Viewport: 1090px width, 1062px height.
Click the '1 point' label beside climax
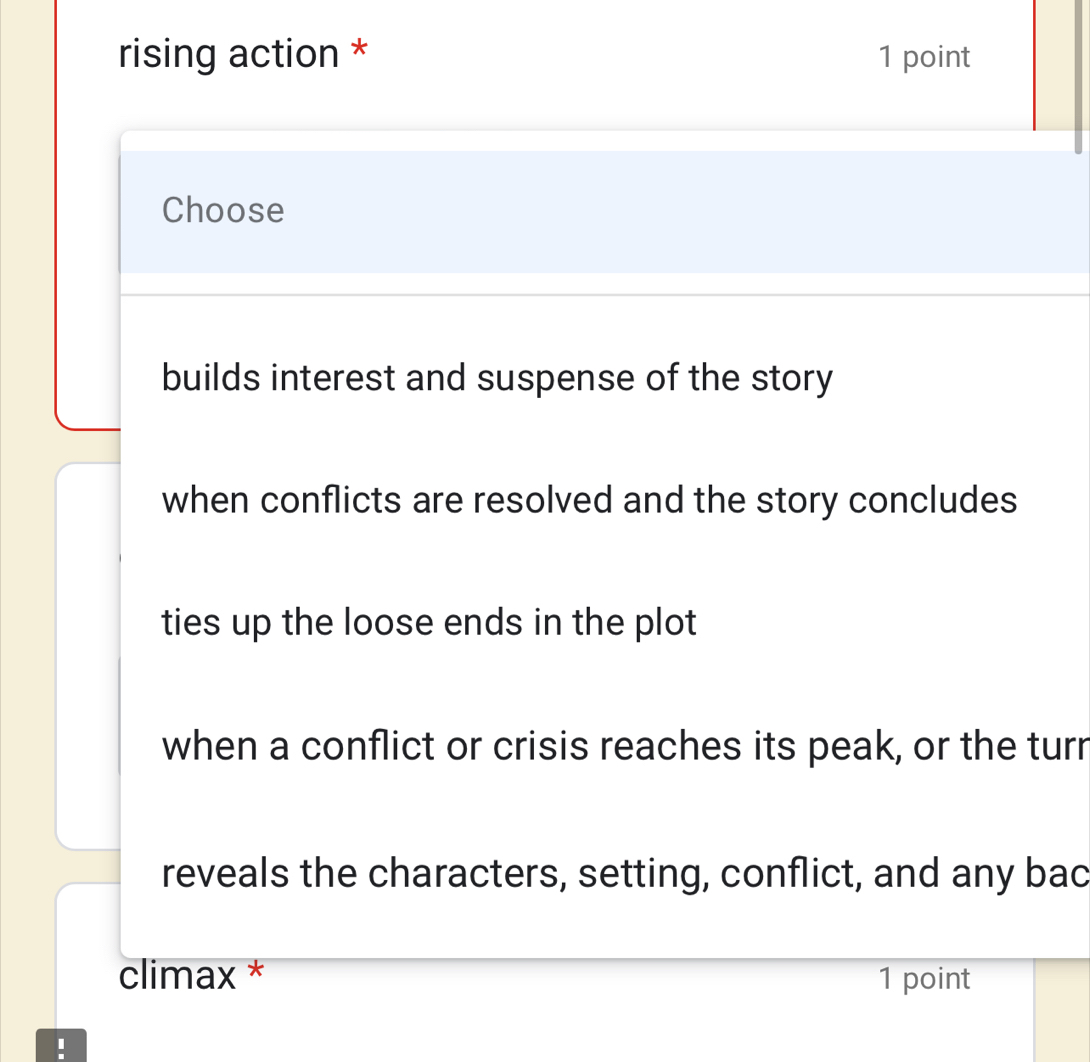(x=924, y=979)
